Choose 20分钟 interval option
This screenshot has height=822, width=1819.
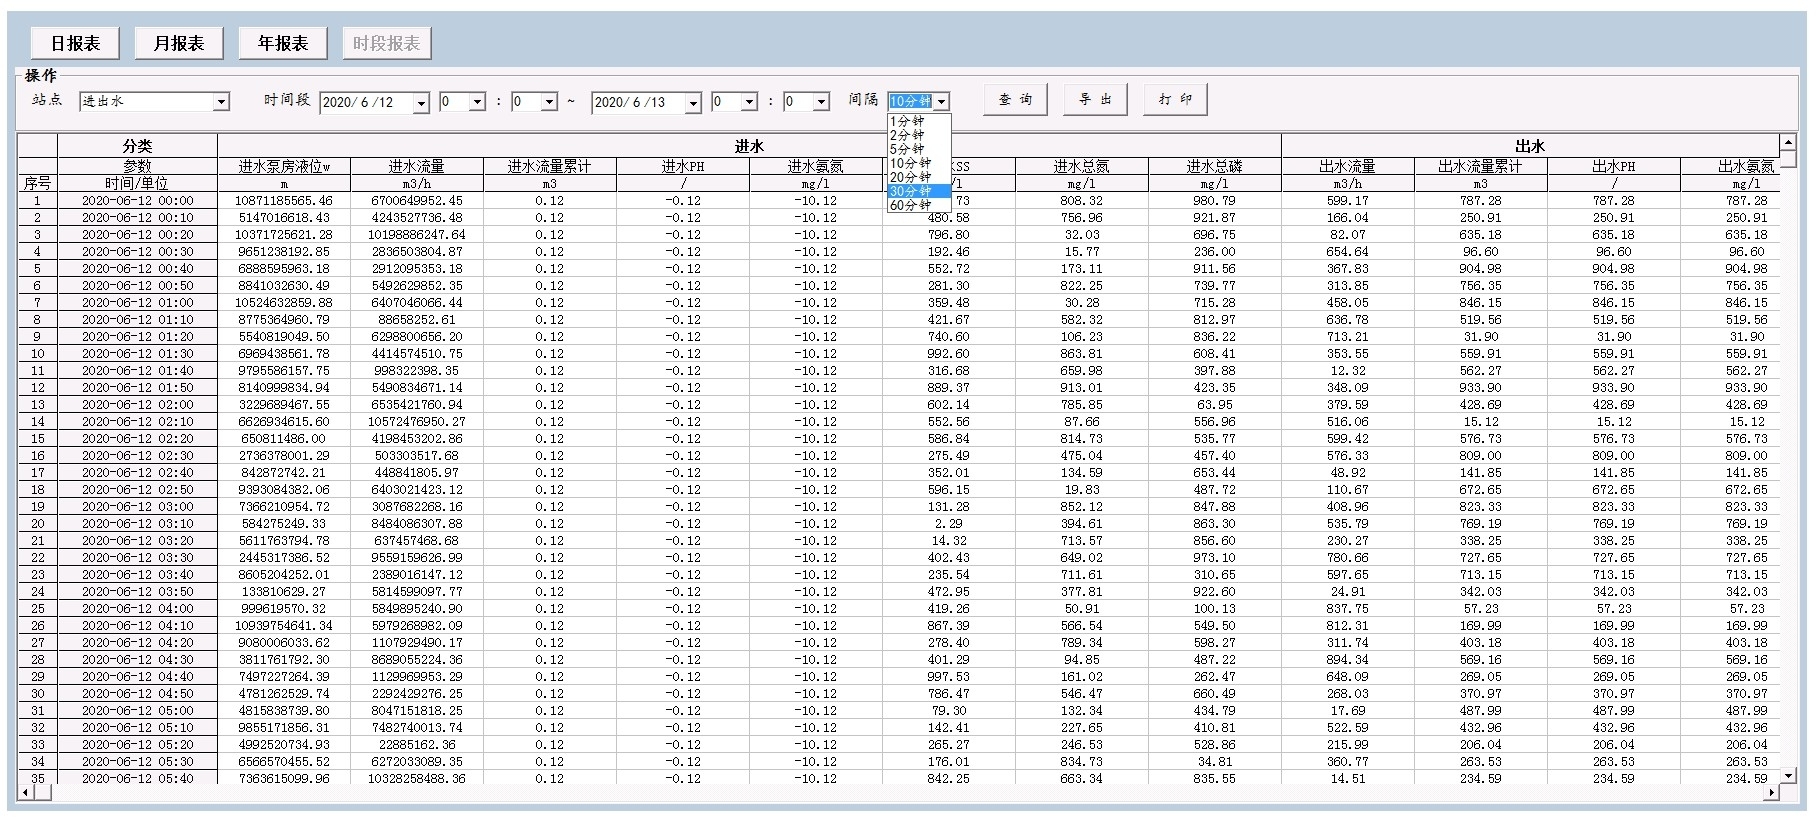tap(918, 177)
